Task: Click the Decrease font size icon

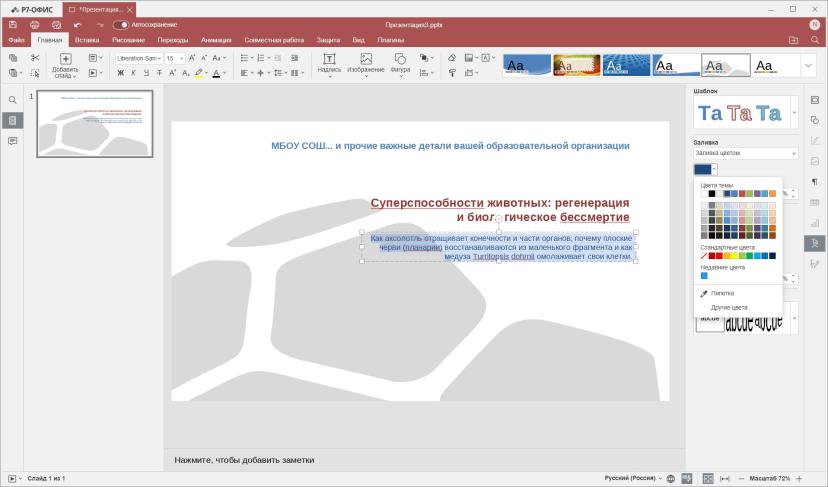Action: (204, 58)
